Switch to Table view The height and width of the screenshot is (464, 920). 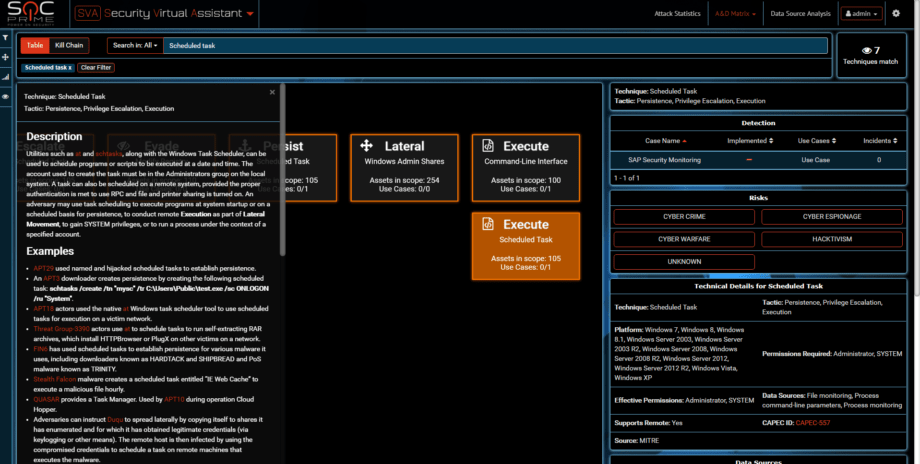click(x=34, y=45)
